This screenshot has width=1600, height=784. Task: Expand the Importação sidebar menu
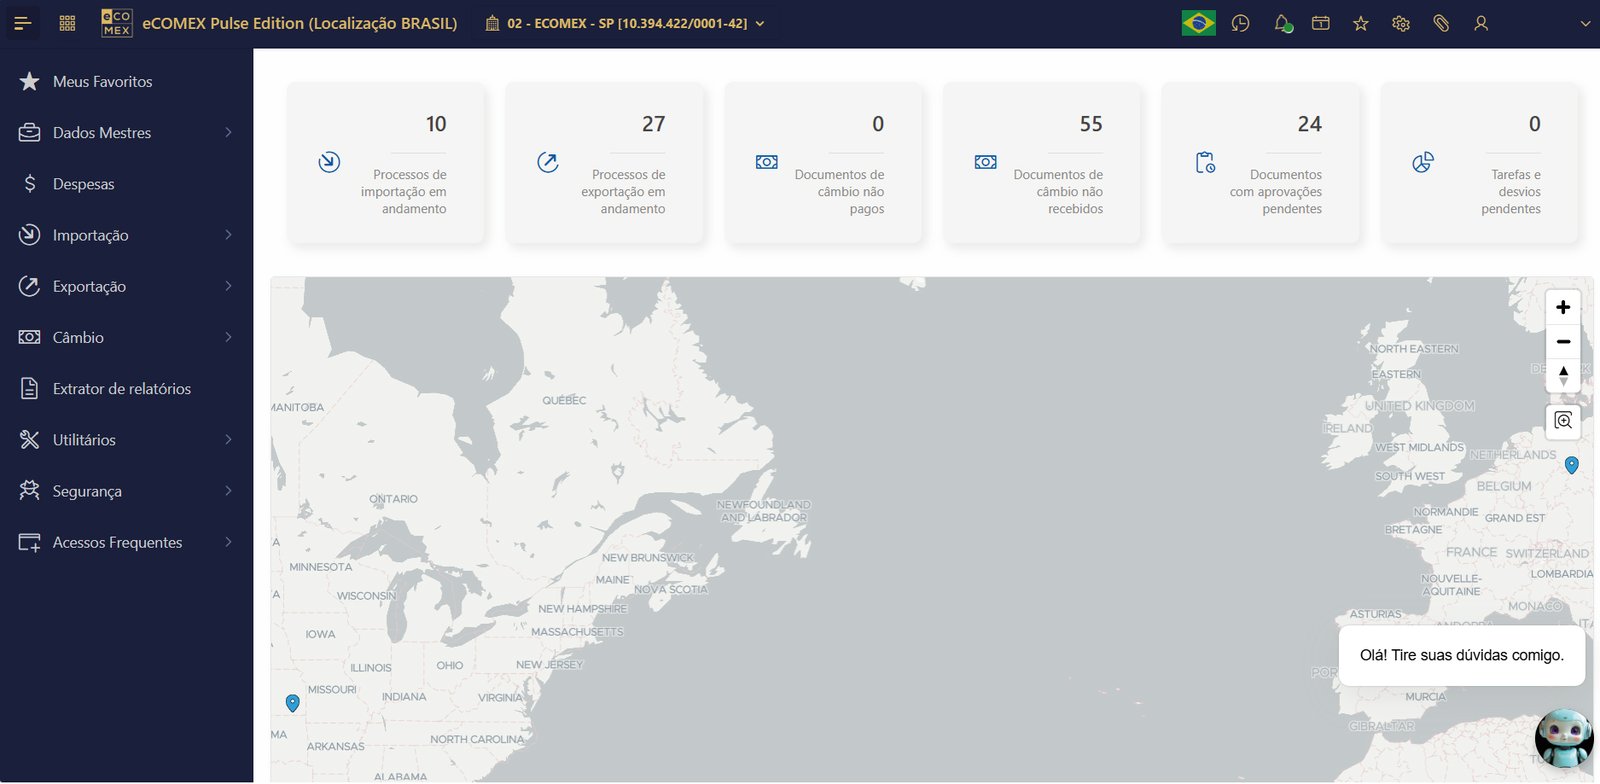tap(126, 235)
